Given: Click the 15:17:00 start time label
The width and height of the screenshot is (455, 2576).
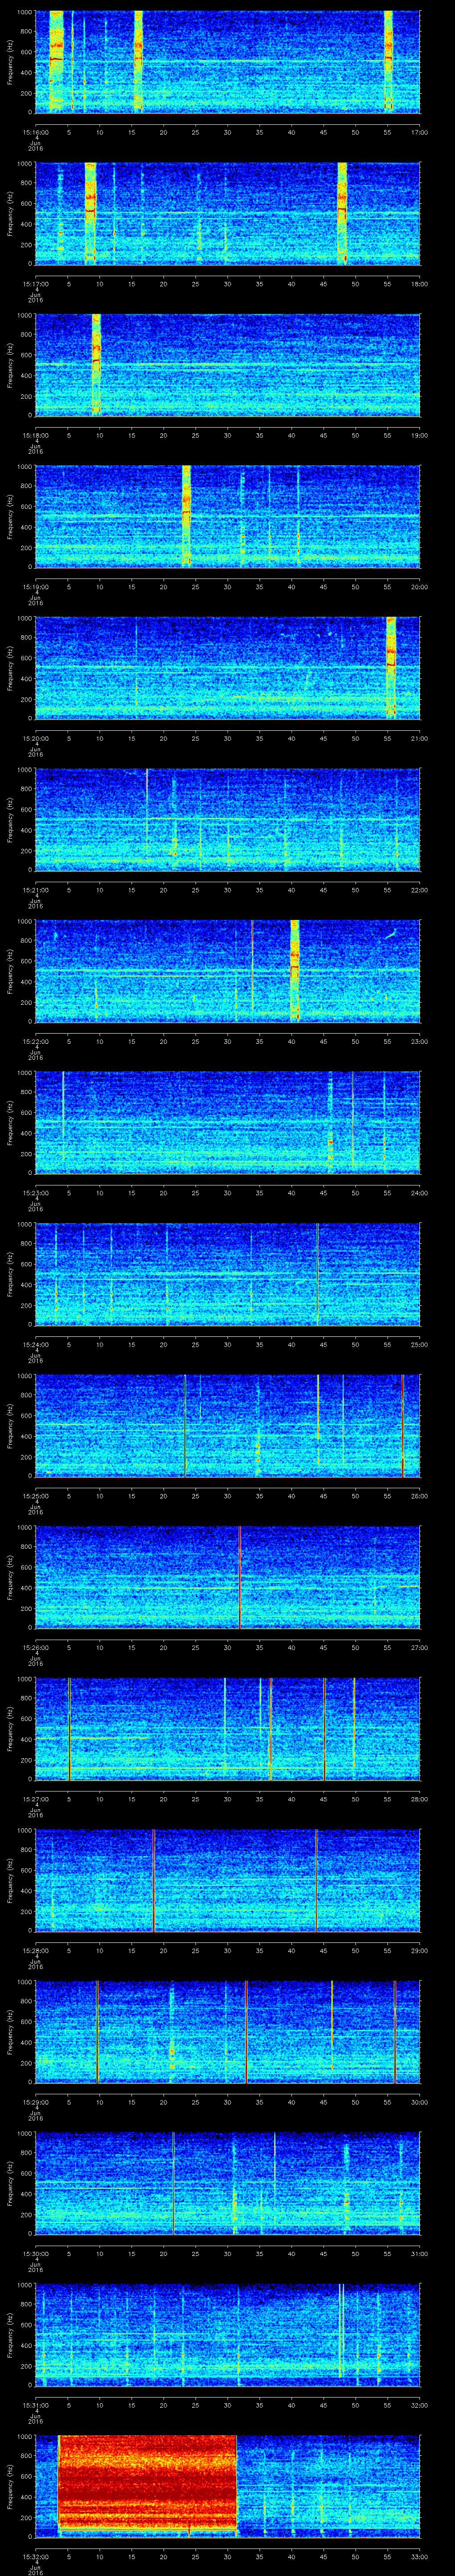Looking at the screenshot, I should pyautogui.click(x=35, y=284).
